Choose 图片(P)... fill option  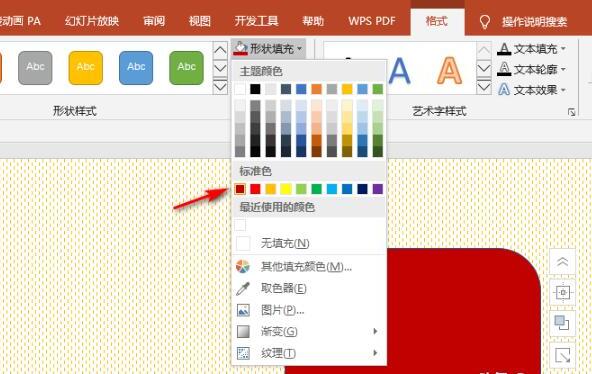click(309, 310)
